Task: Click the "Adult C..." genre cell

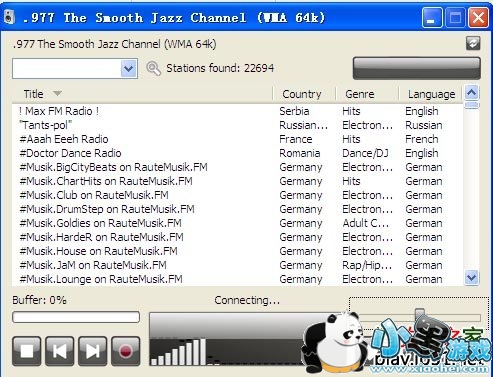Action: pos(365,223)
